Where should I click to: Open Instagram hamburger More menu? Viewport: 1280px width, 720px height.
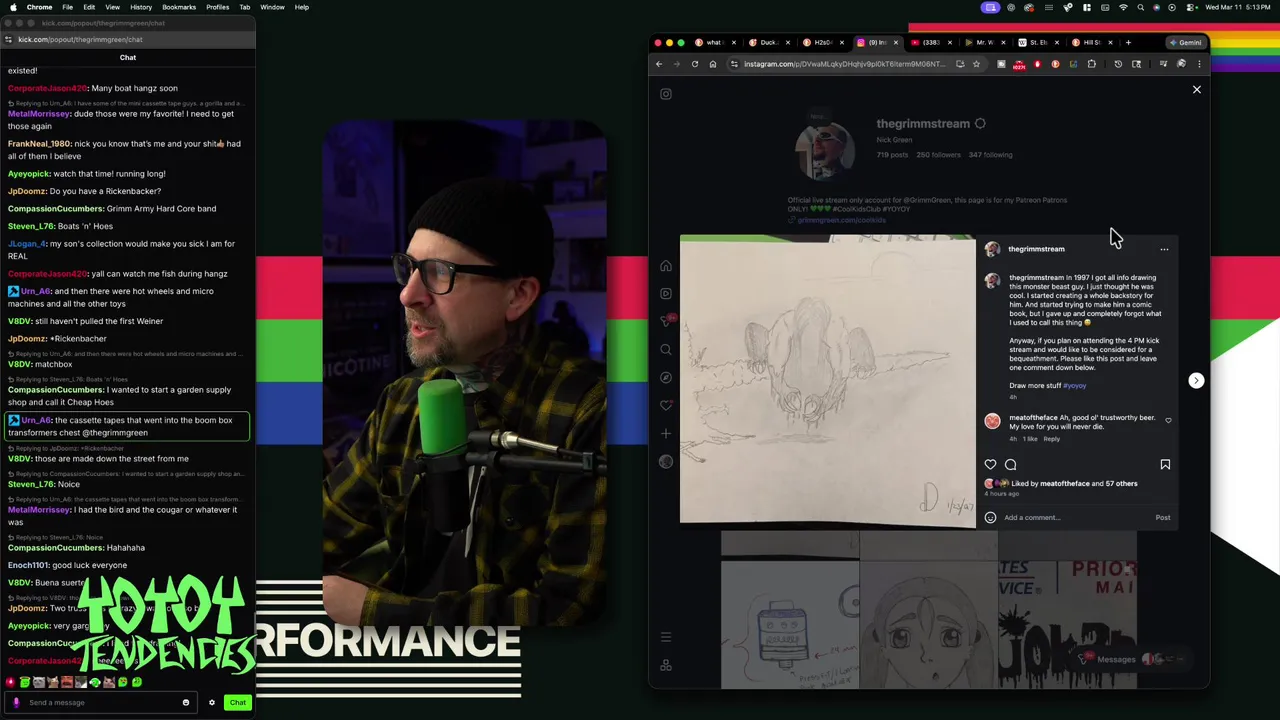pos(666,637)
